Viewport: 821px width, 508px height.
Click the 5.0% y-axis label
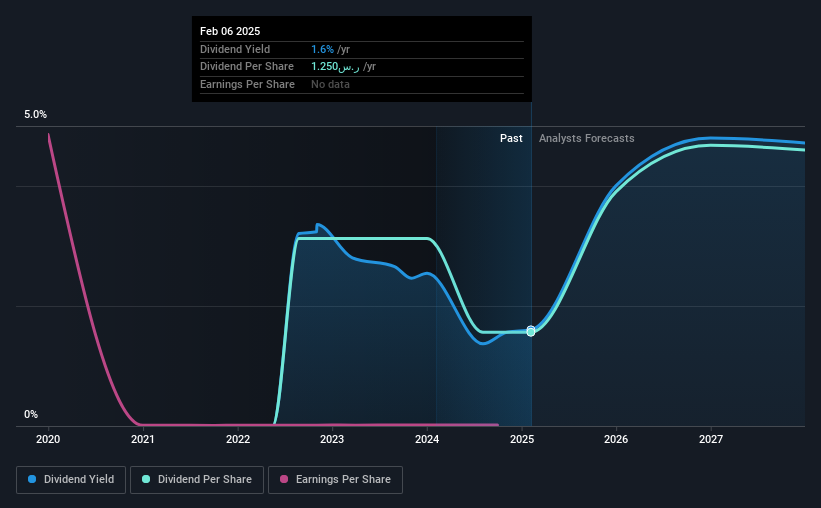pyautogui.click(x=35, y=115)
